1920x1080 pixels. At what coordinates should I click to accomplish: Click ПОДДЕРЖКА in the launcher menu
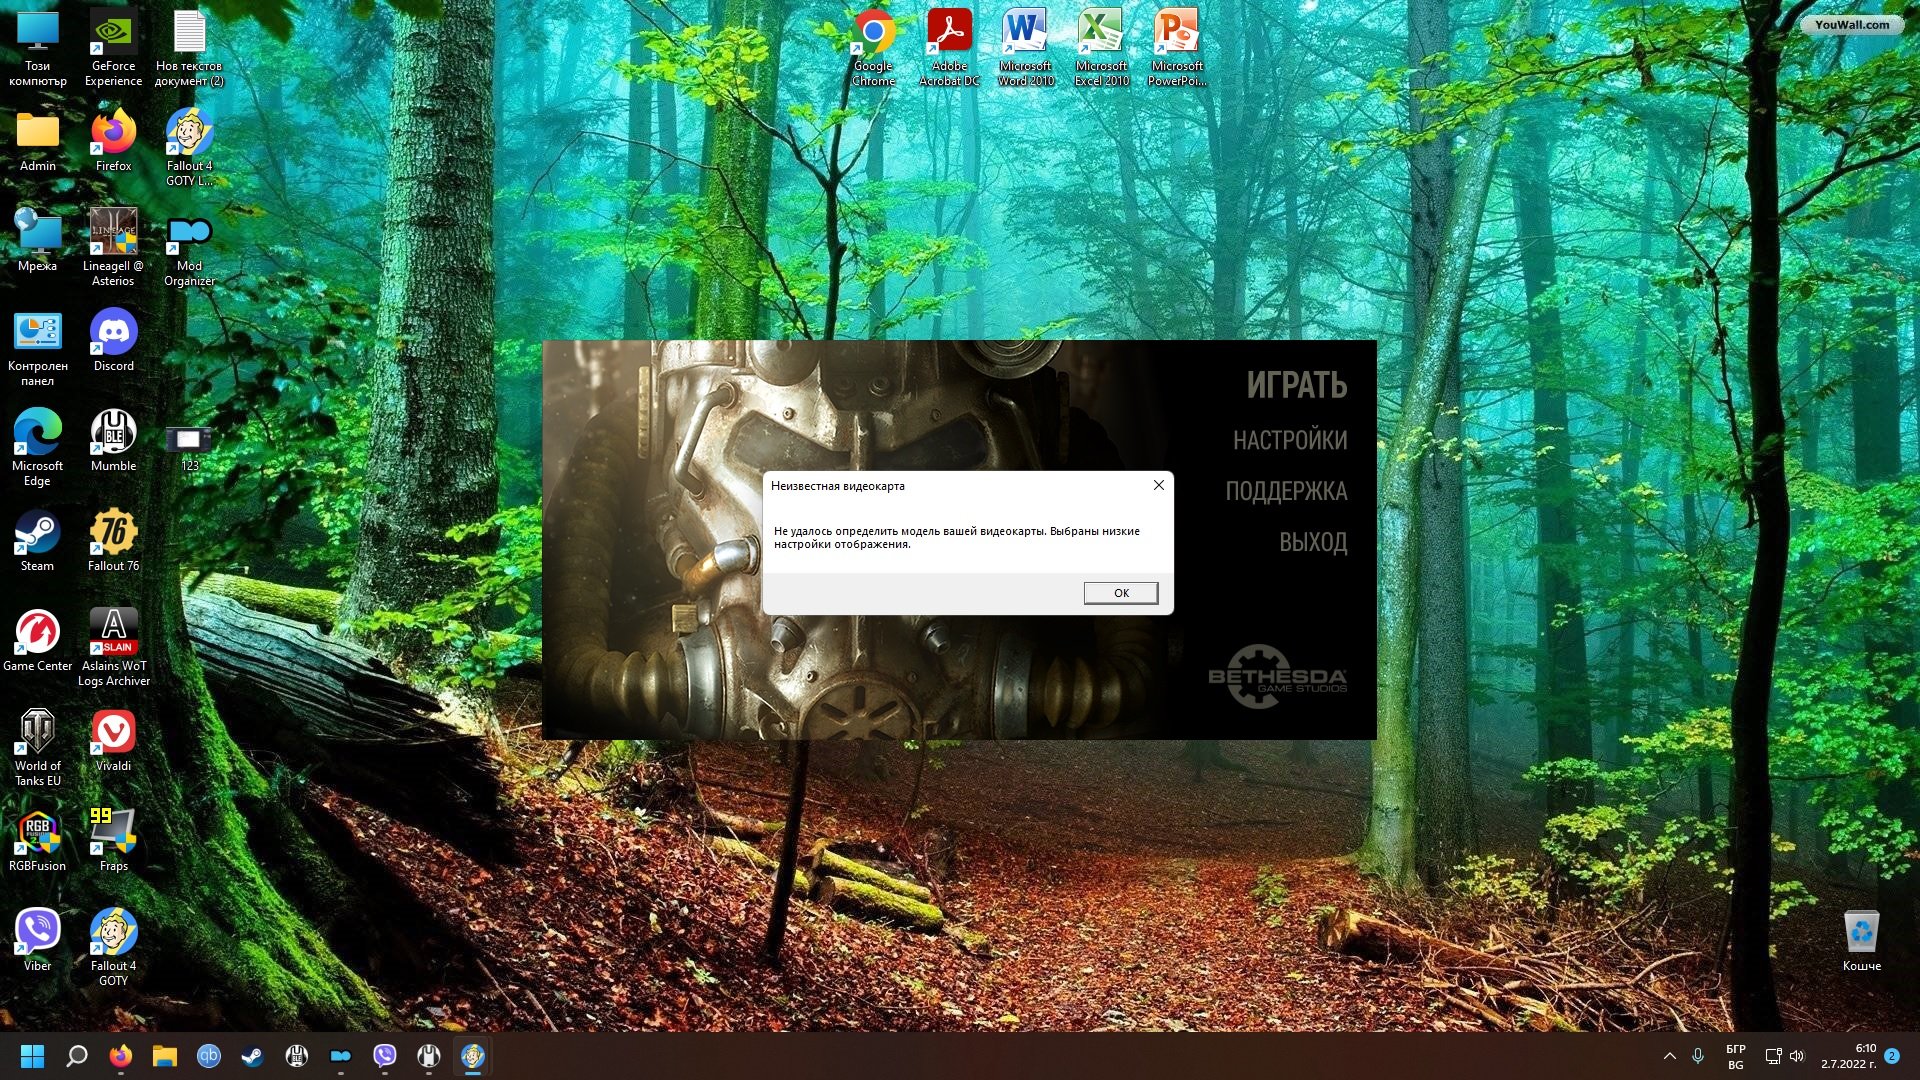[x=1286, y=491]
